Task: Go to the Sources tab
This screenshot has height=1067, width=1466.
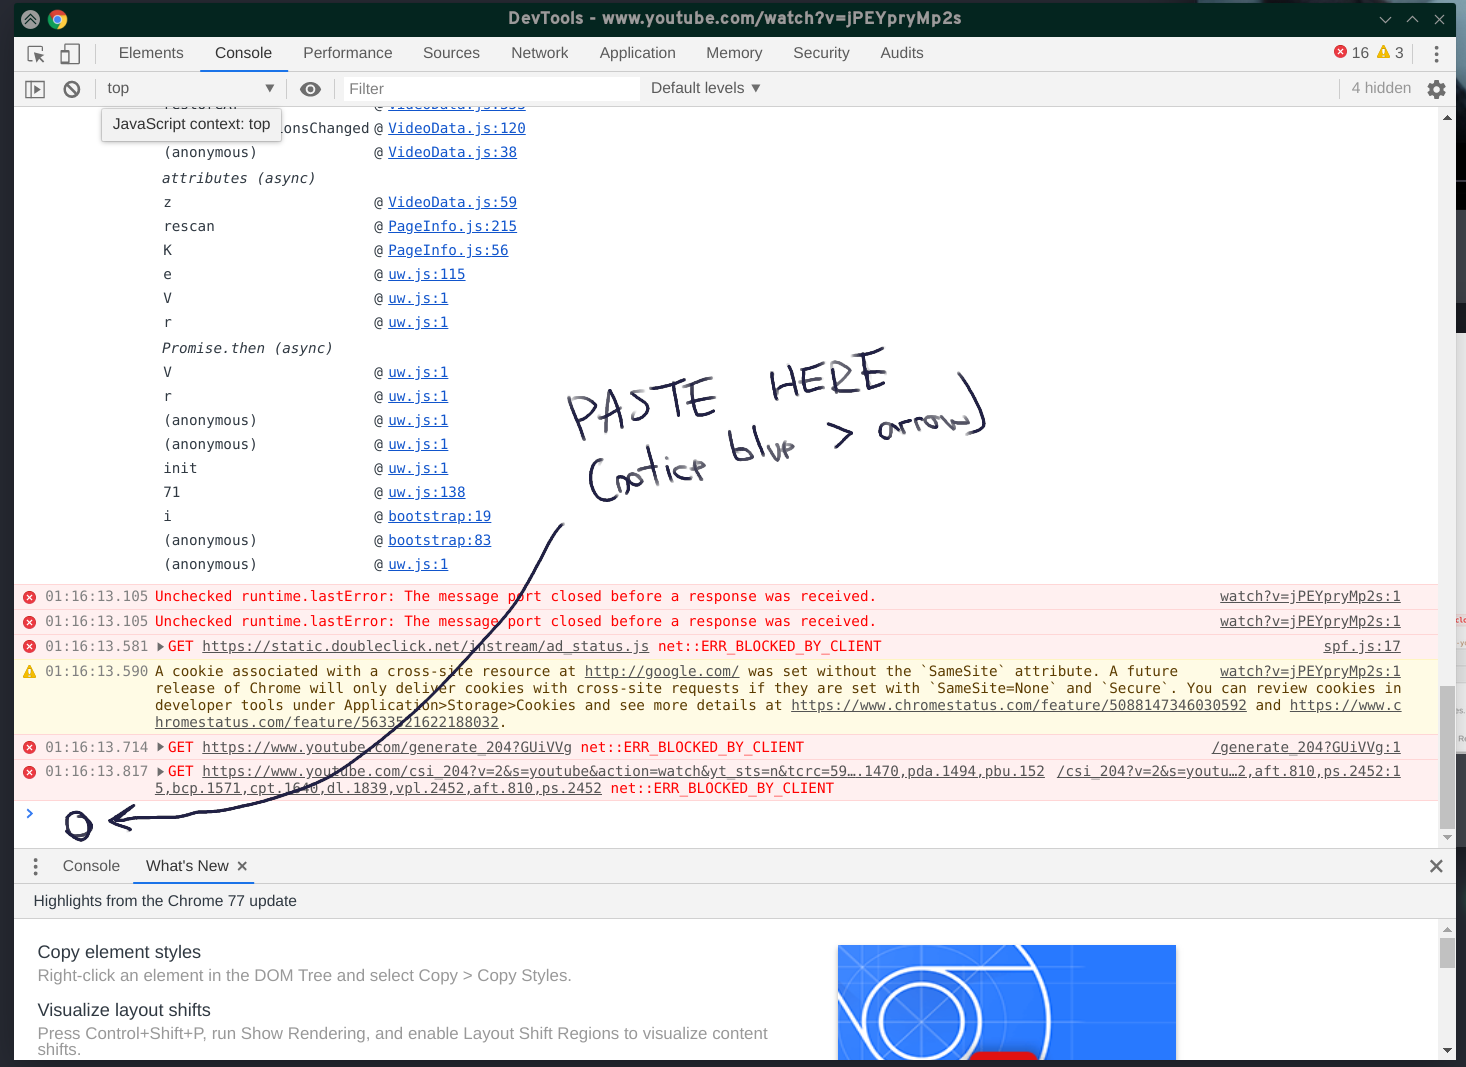Action: pos(451,53)
